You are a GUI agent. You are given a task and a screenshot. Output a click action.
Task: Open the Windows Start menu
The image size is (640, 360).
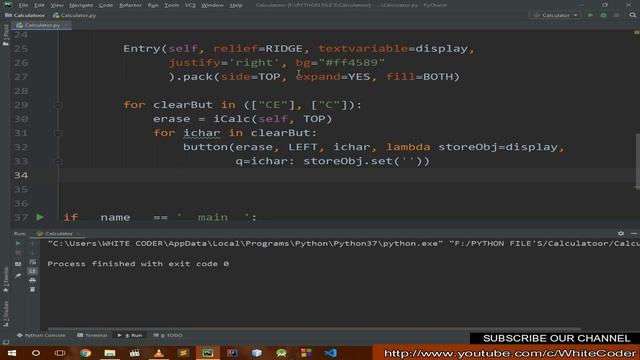(12, 353)
